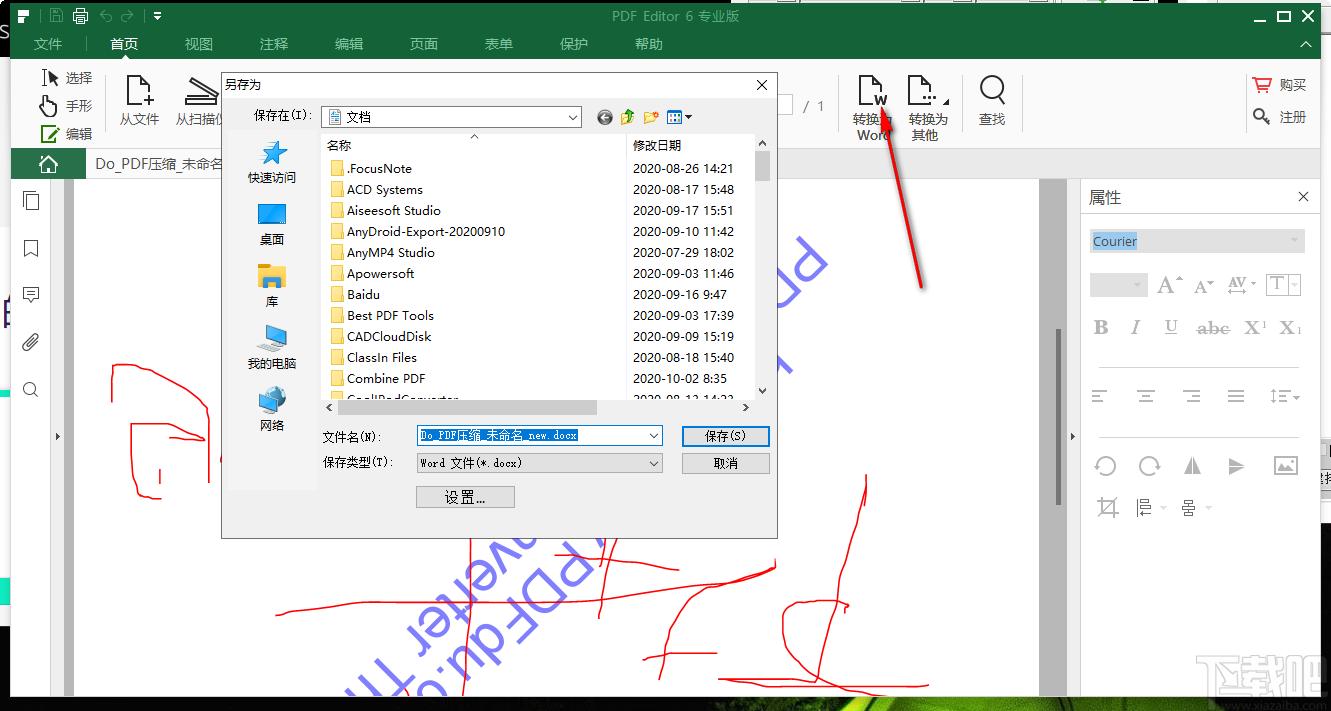Set text alignment to right
Image resolution: width=1331 pixels, height=711 pixels.
tap(1191, 396)
